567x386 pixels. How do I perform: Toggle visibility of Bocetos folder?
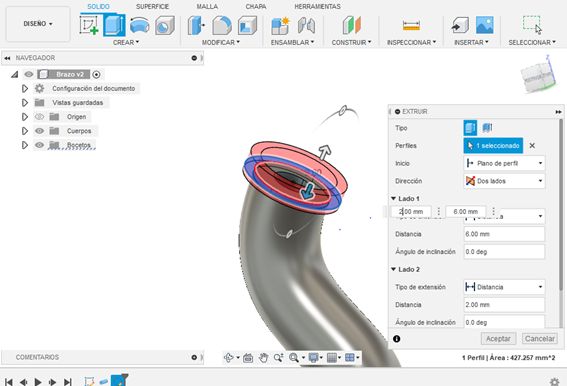(39, 145)
